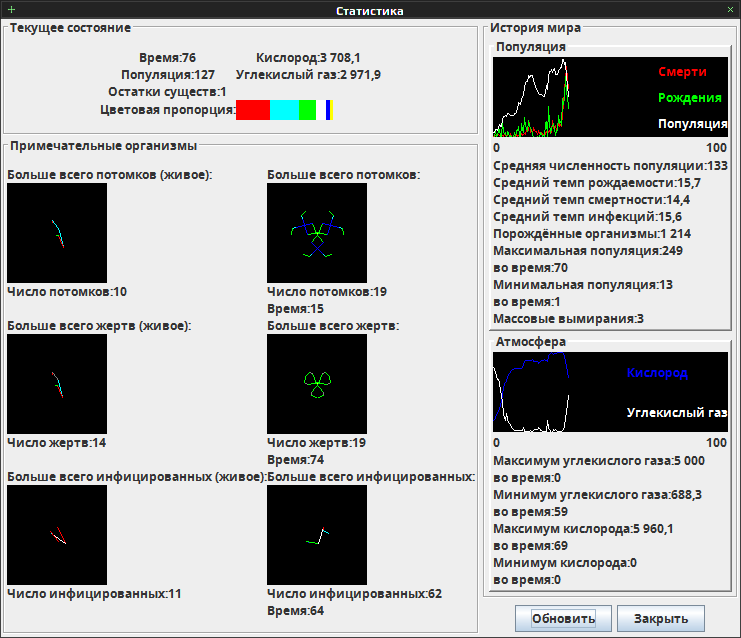
Task: Click Средний темп рождаемости:15,7 line
Action: click(597, 183)
